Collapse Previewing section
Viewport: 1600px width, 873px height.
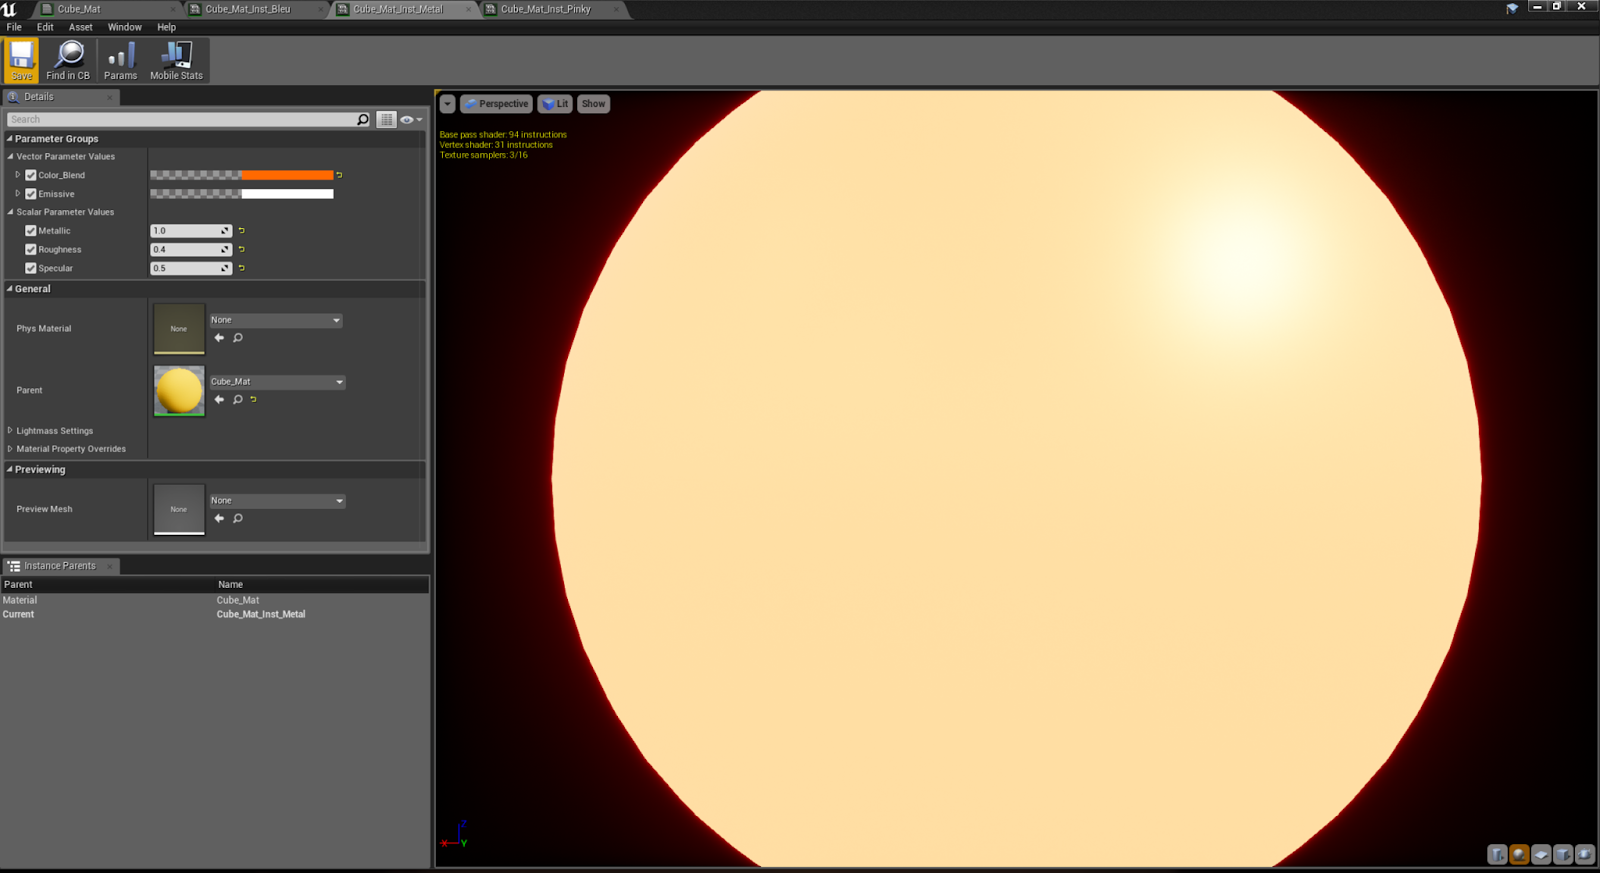10,470
